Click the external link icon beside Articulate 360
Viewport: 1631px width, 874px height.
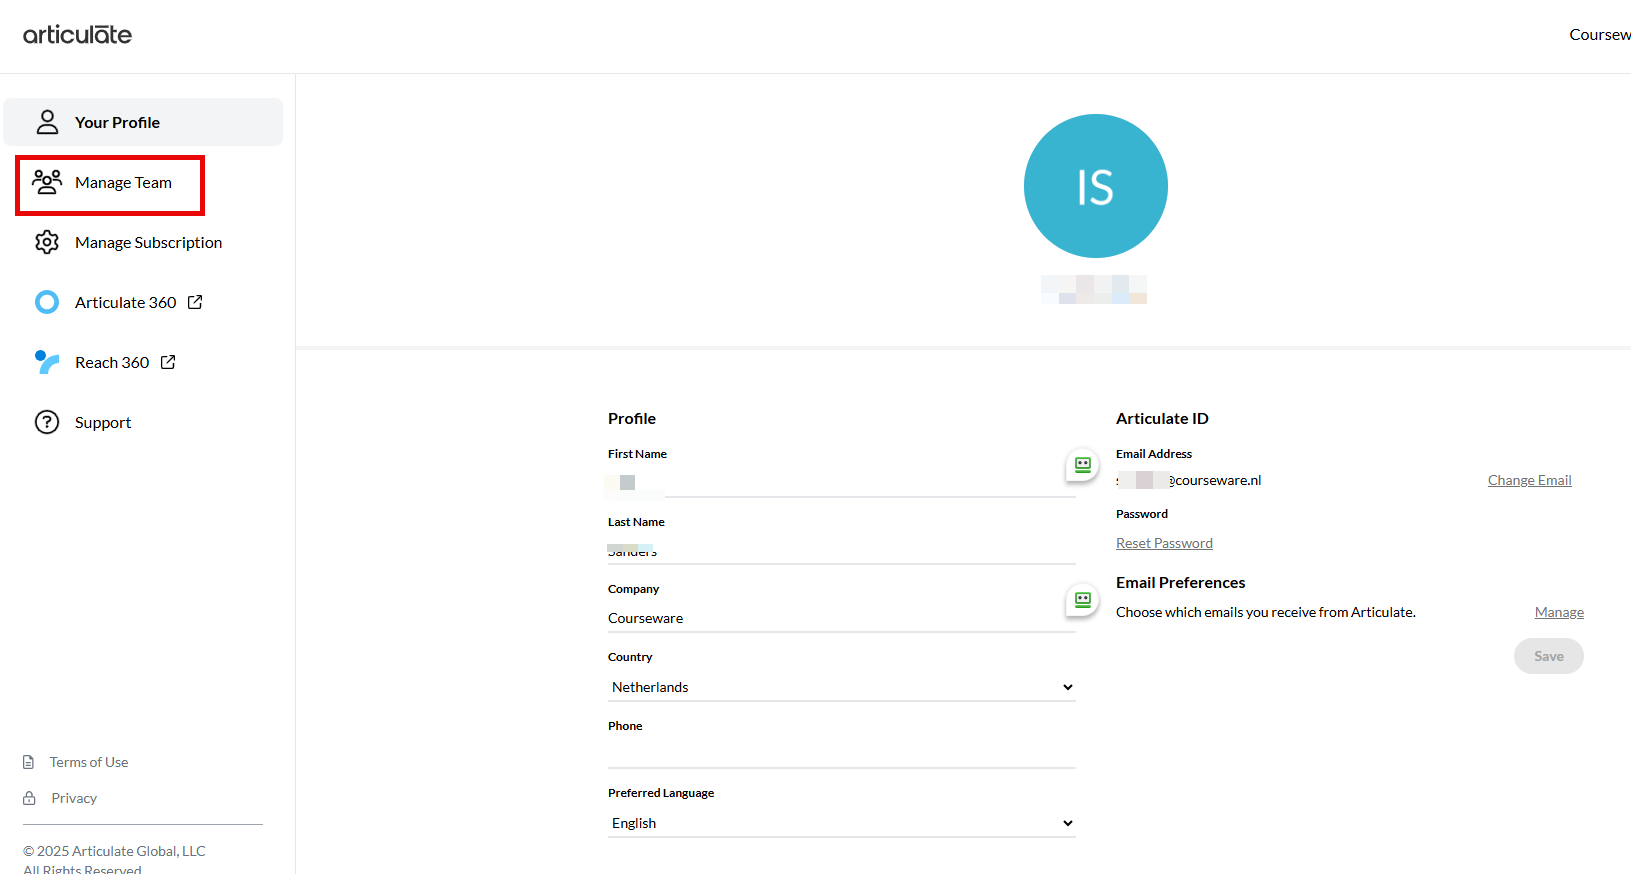pos(195,302)
